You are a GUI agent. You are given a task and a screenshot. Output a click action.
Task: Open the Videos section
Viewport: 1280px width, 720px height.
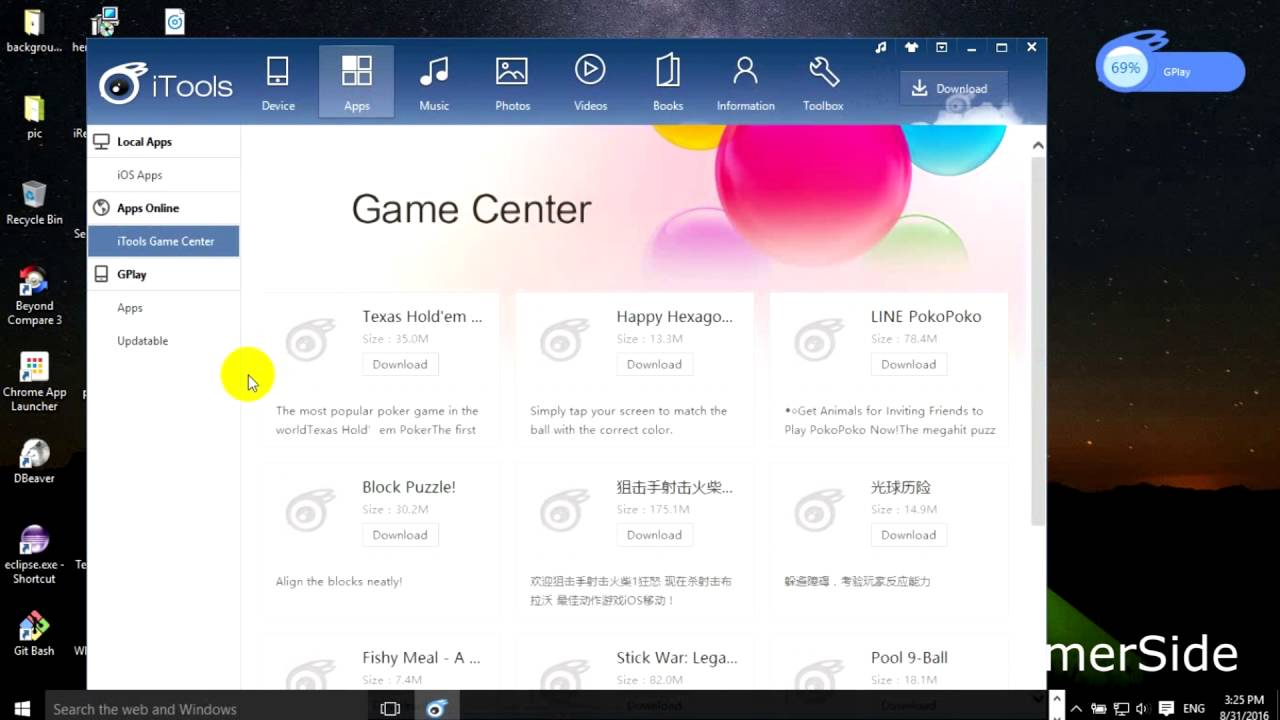[x=590, y=83]
